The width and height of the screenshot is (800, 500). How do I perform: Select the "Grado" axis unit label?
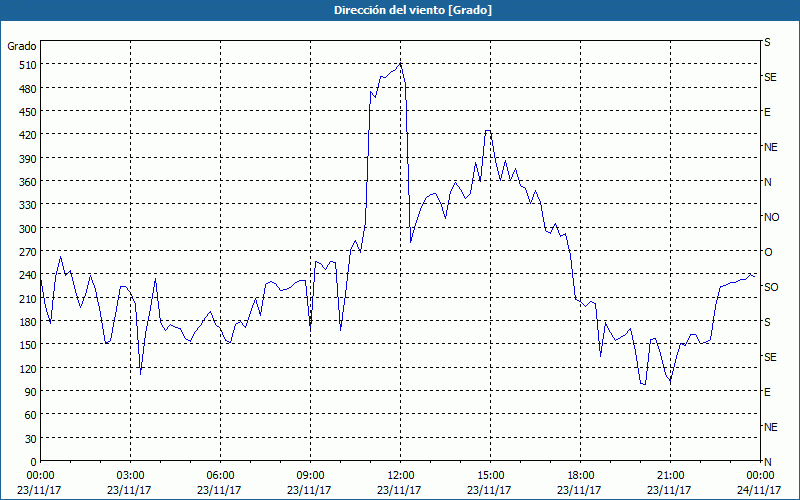[x=22, y=46]
